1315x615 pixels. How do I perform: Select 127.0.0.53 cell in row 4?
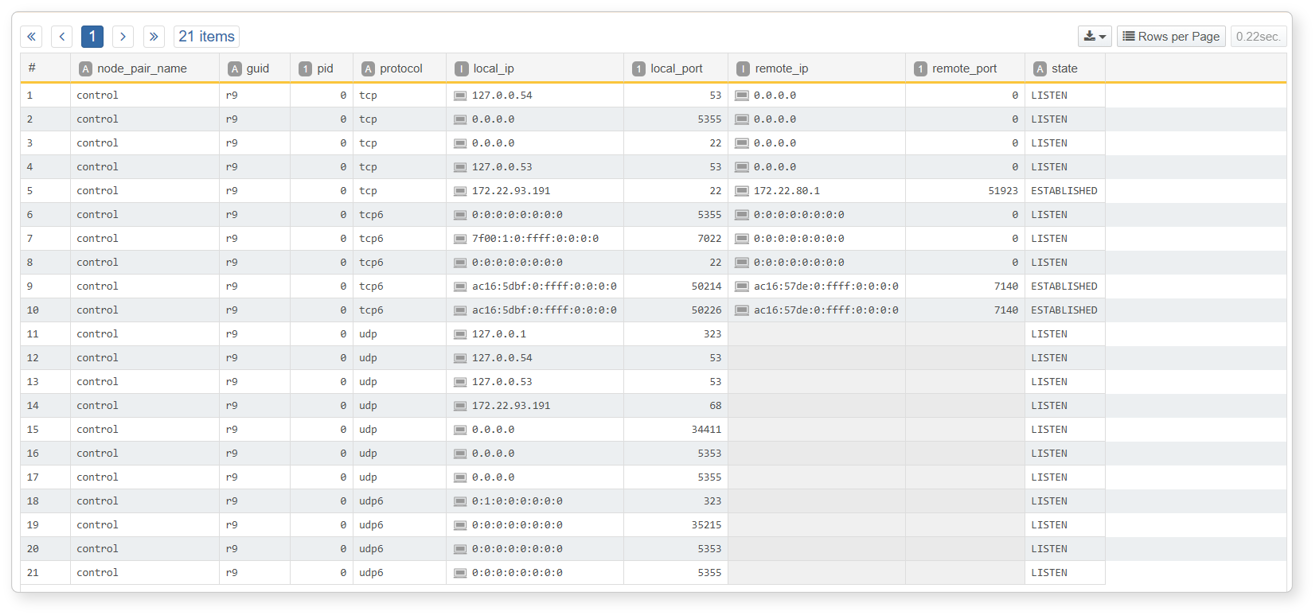point(535,167)
